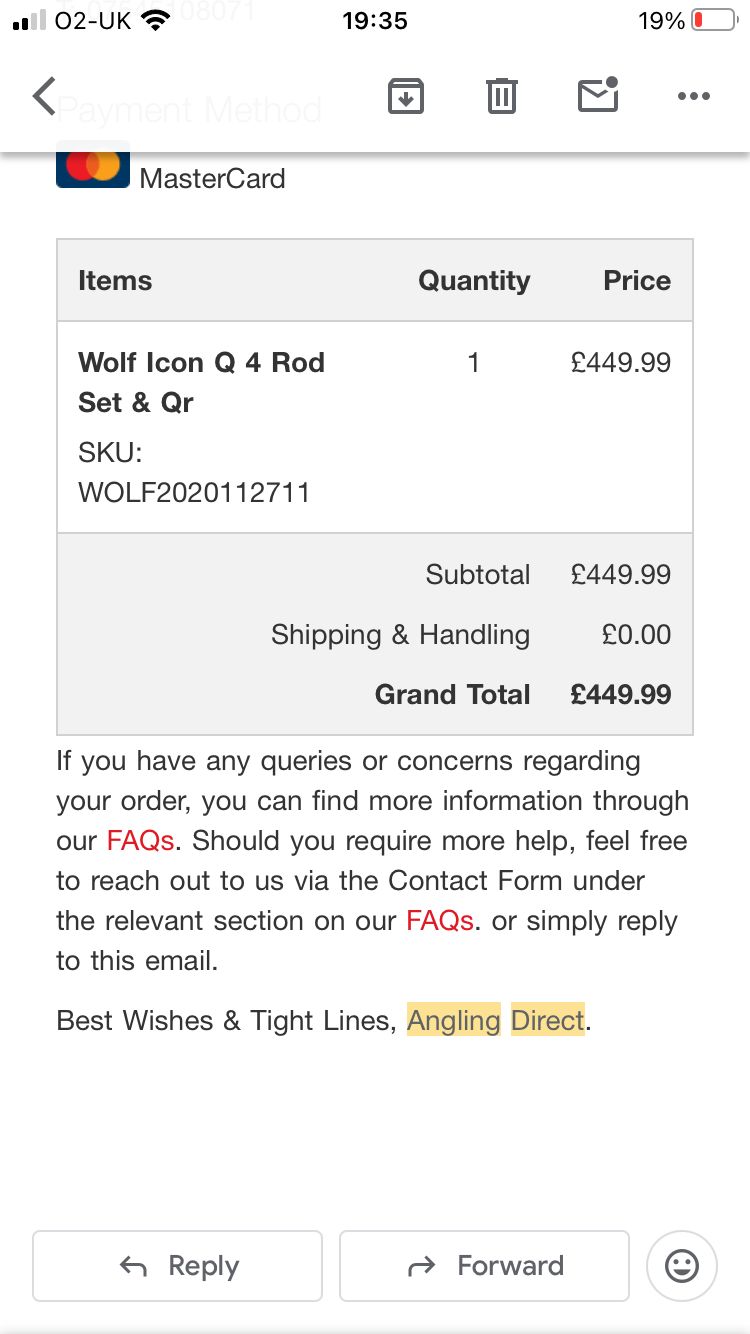Tap the highlighted Direct word

pos(548,1021)
